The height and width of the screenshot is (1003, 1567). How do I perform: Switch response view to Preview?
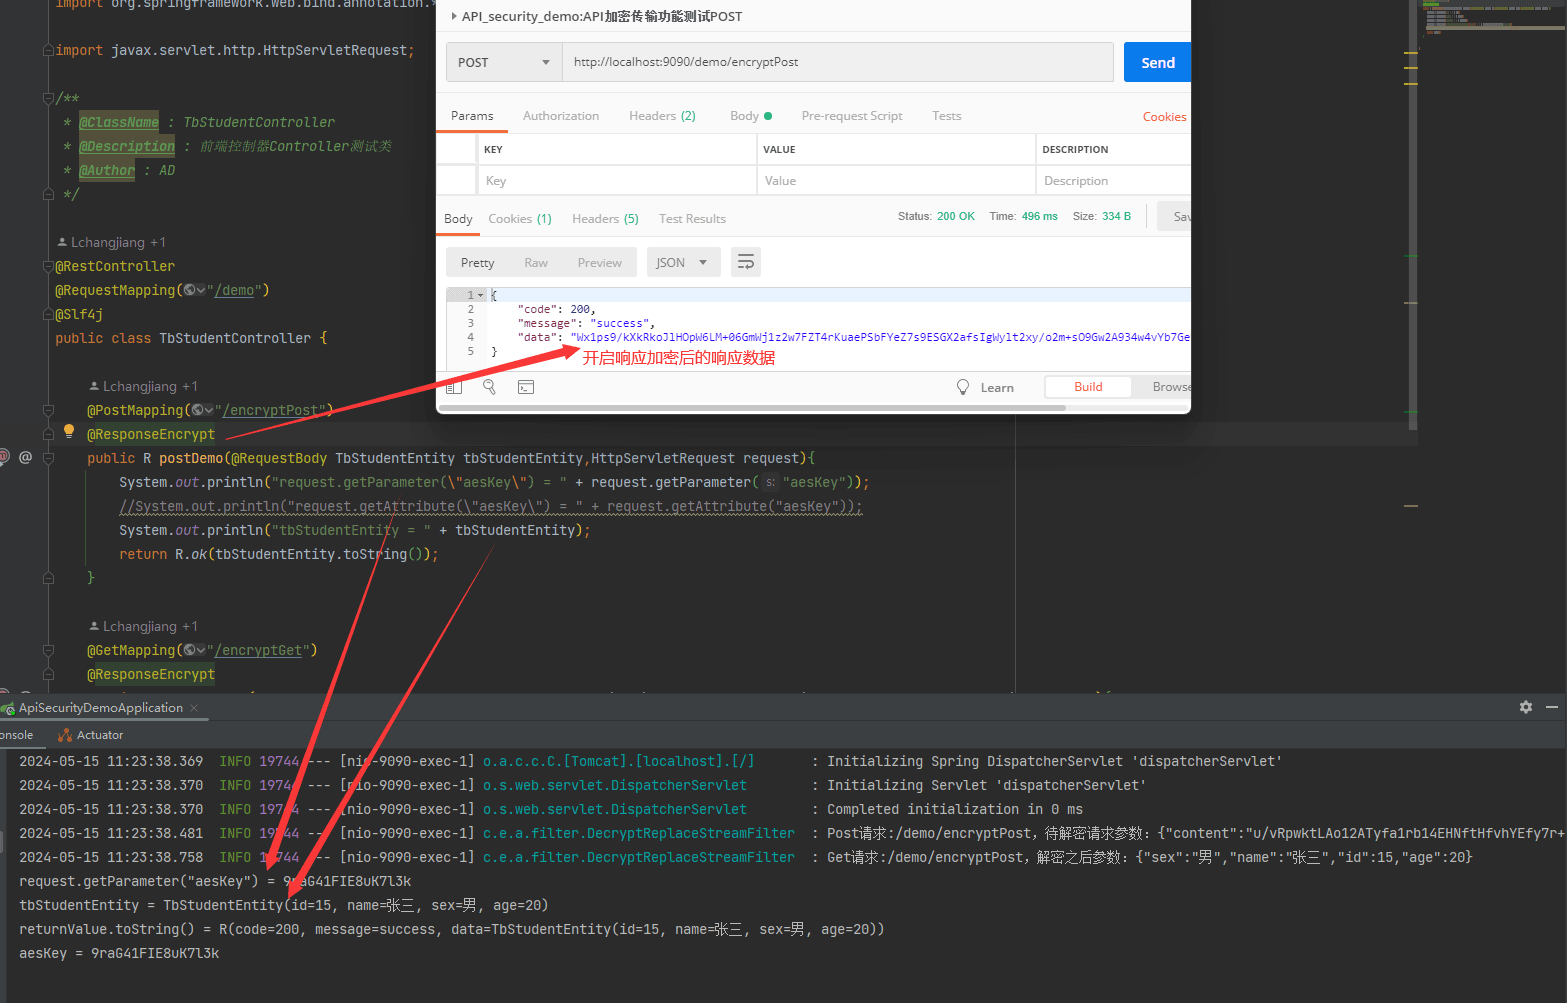pyautogui.click(x=599, y=263)
